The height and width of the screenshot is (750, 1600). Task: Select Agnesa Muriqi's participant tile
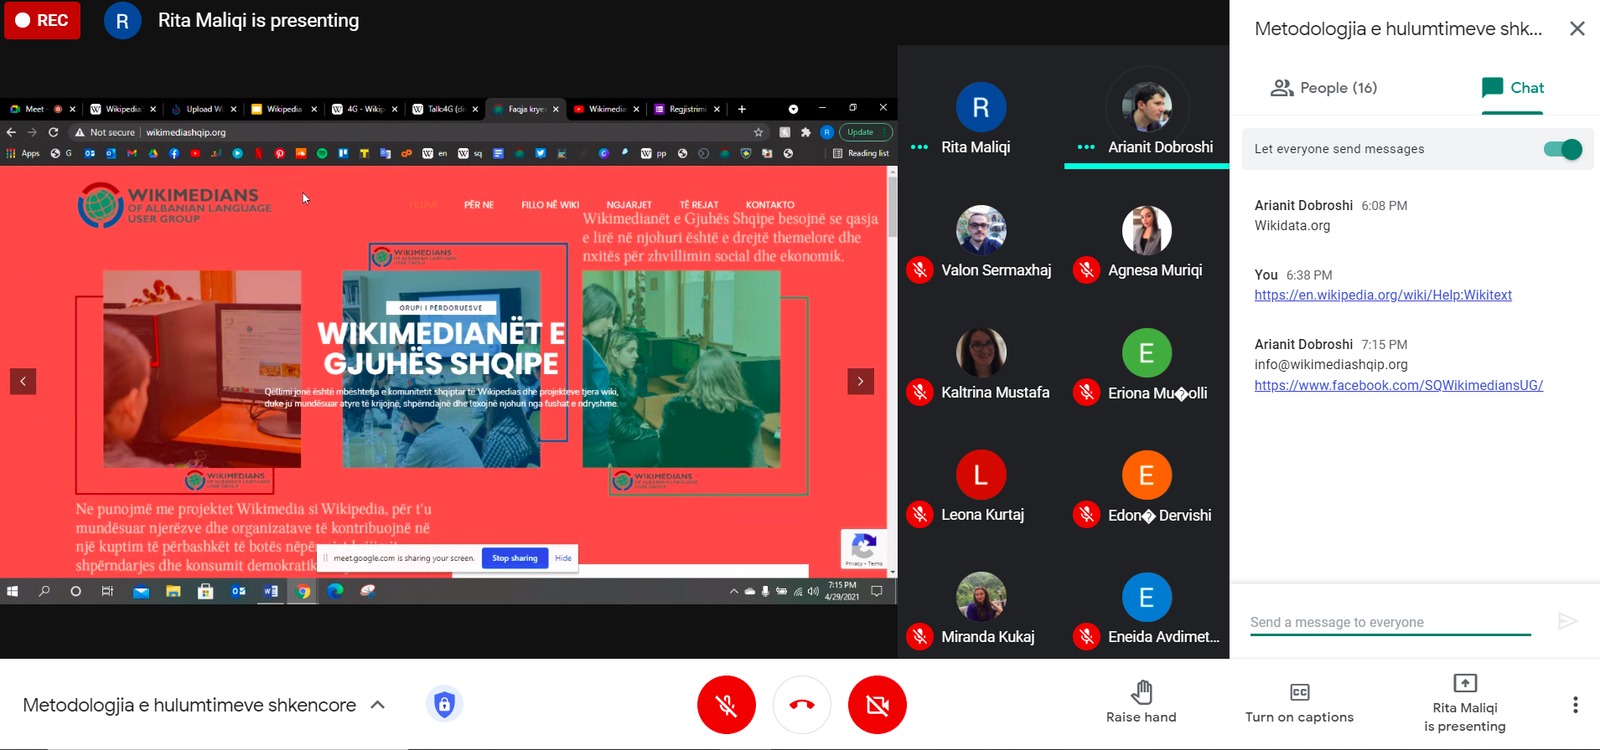coord(1147,242)
